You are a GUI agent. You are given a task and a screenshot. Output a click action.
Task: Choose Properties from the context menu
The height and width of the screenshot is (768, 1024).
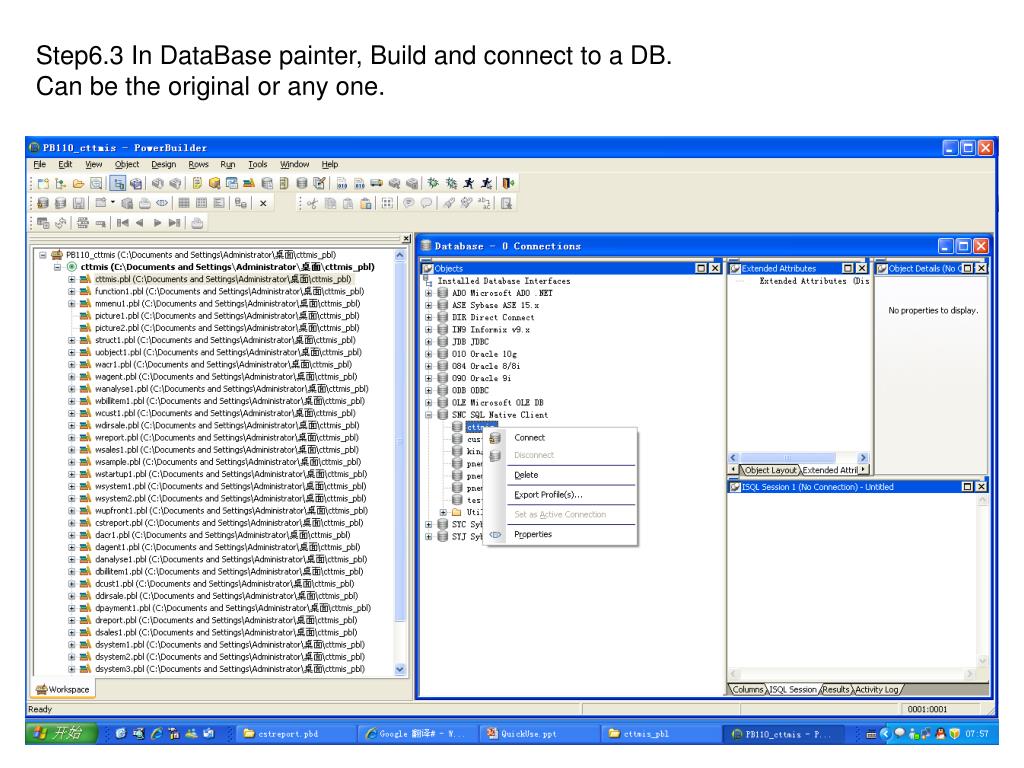(x=561, y=534)
